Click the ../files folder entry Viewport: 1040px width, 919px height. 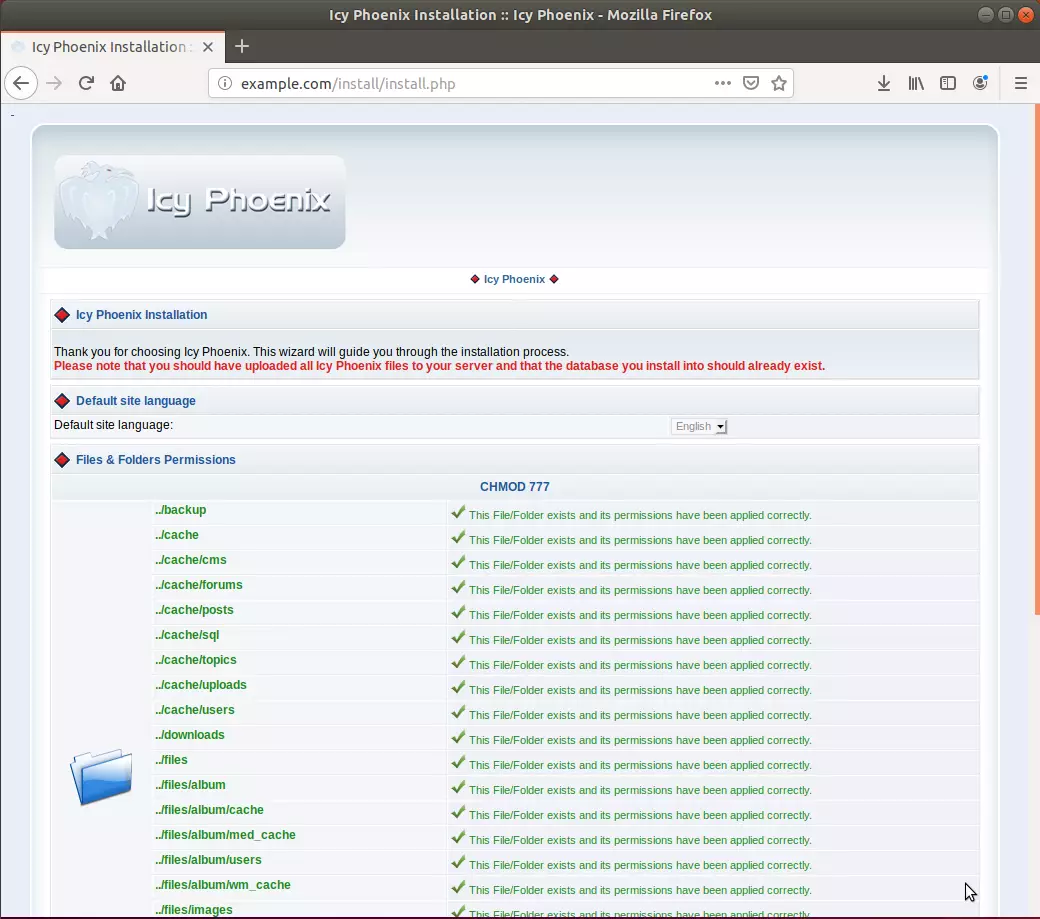tap(171, 760)
